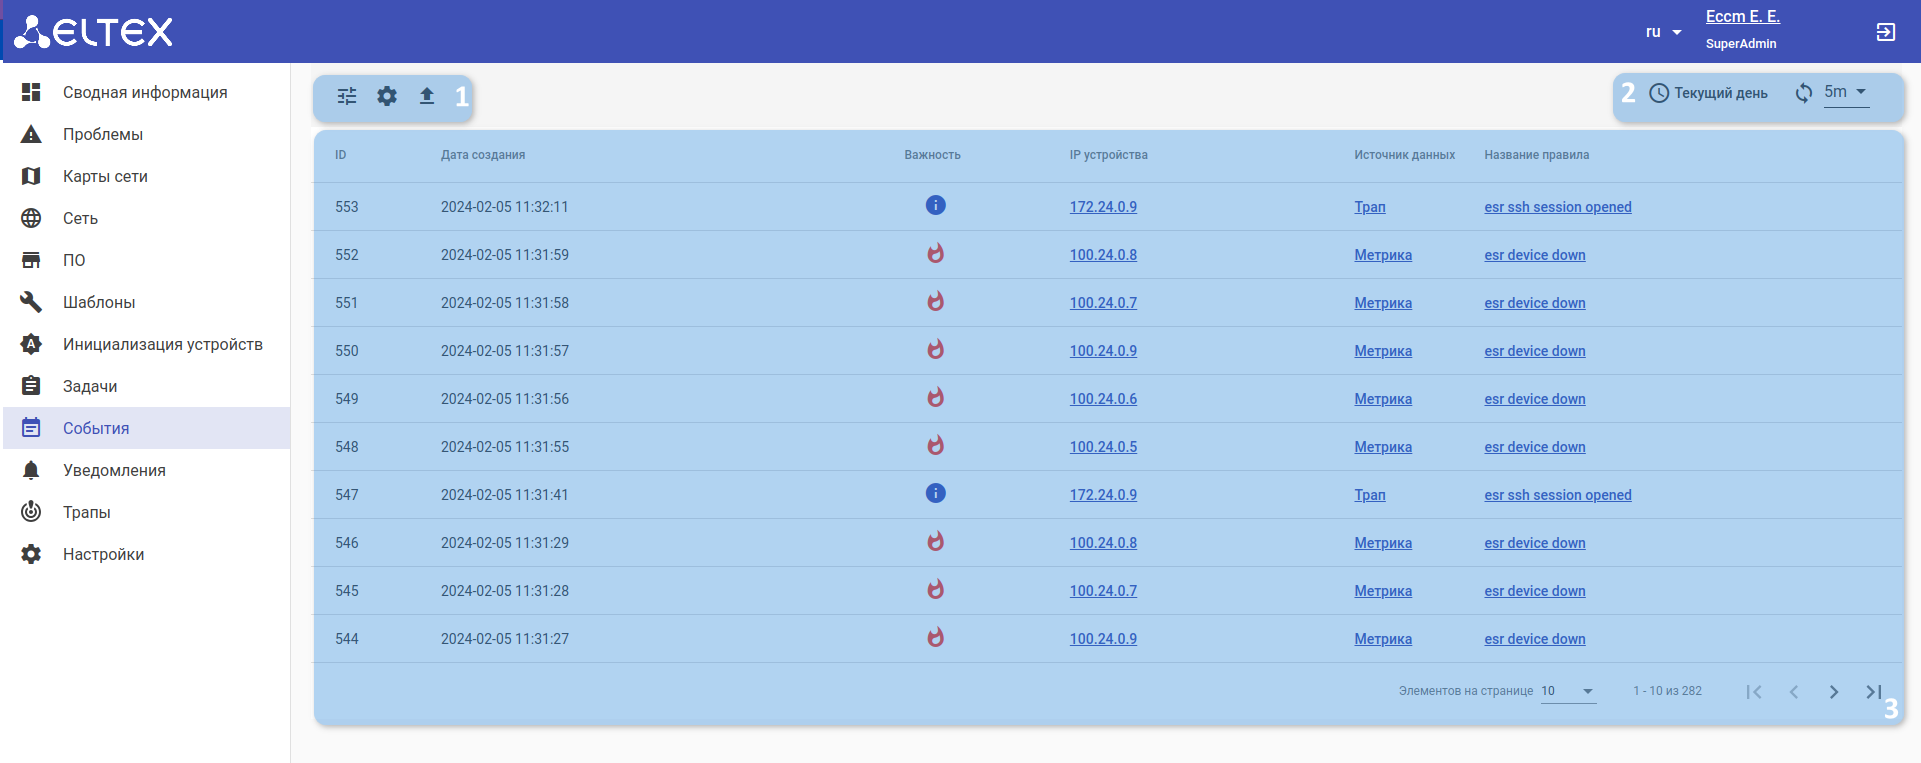This screenshot has width=1921, height=763.
Task: Click the store icon beside ПО
Action: pyautogui.click(x=31, y=260)
